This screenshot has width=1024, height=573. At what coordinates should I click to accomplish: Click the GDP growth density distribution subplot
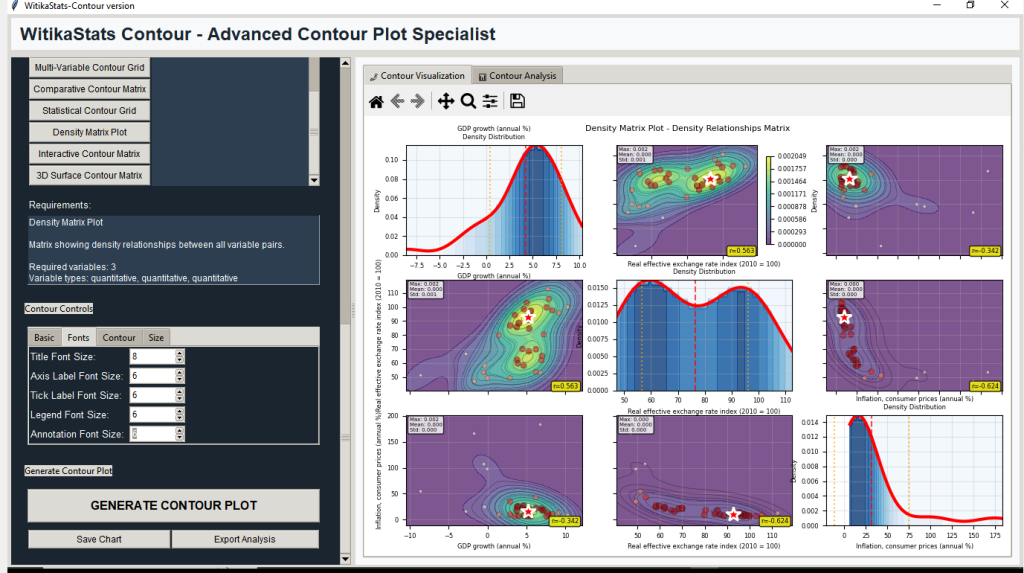494,200
